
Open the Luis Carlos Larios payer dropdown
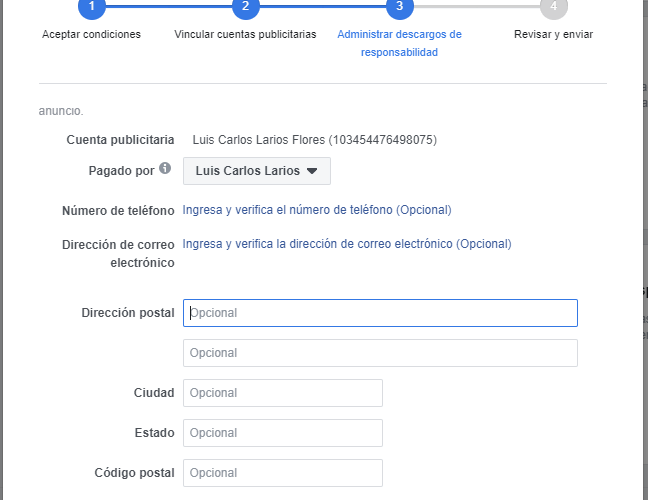click(257, 171)
